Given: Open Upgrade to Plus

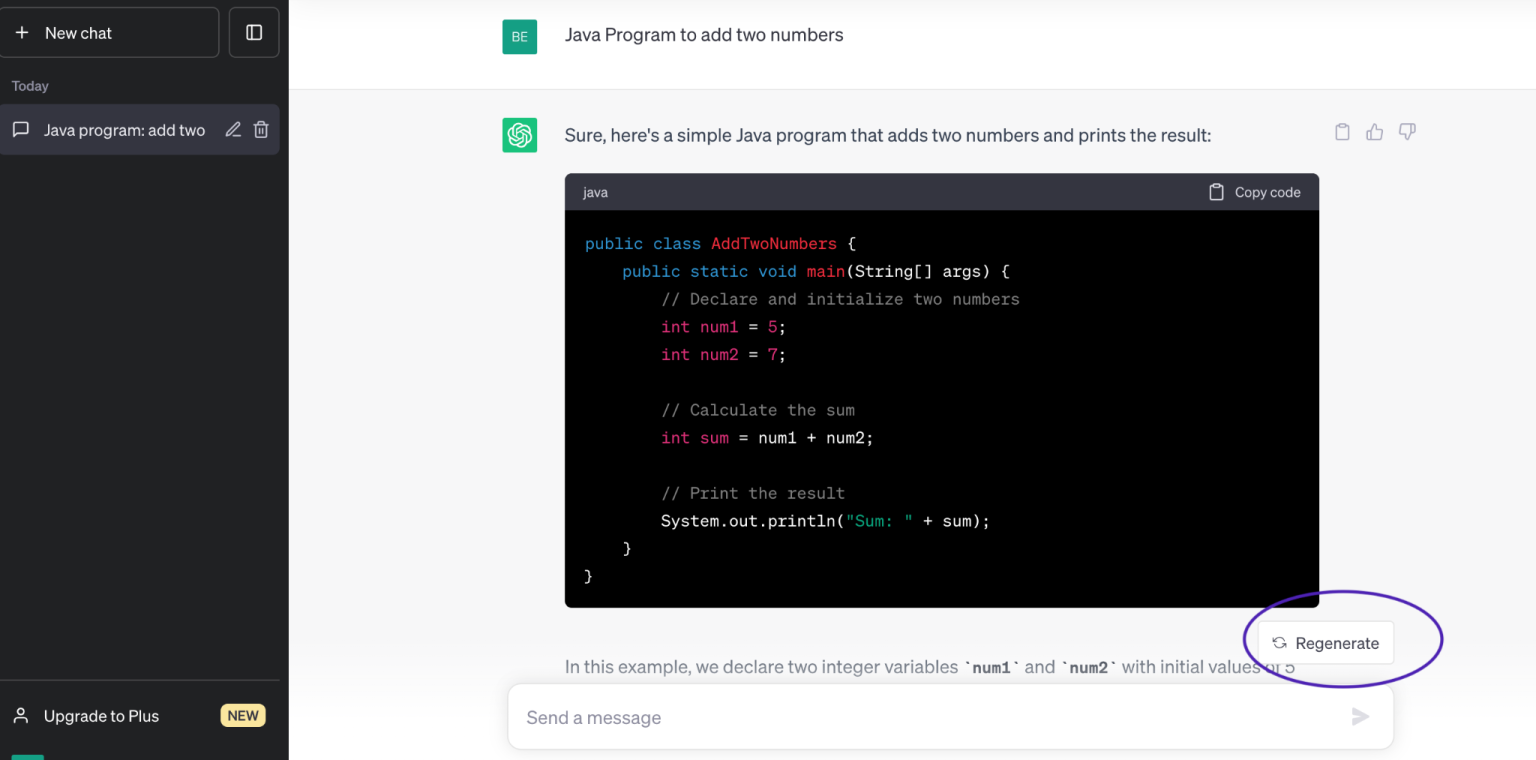Looking at the screenshot, I should [100, 715].
